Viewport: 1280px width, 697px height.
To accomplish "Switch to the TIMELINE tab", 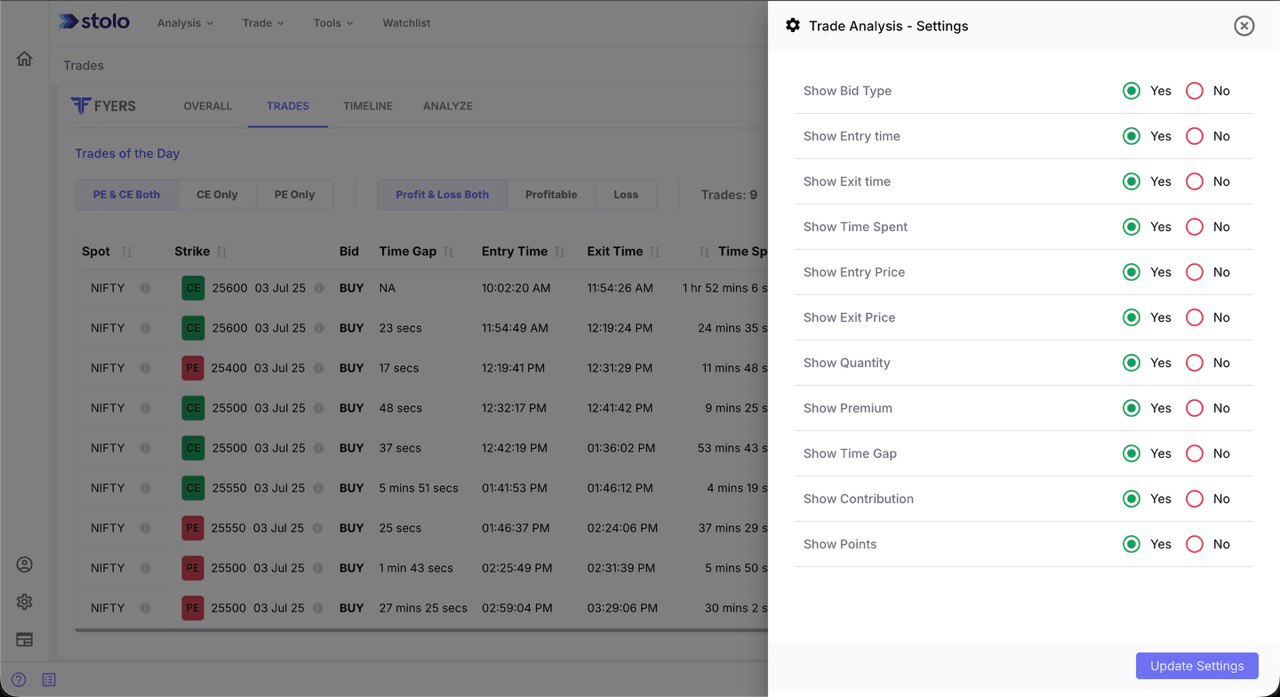I will (368, 106).
